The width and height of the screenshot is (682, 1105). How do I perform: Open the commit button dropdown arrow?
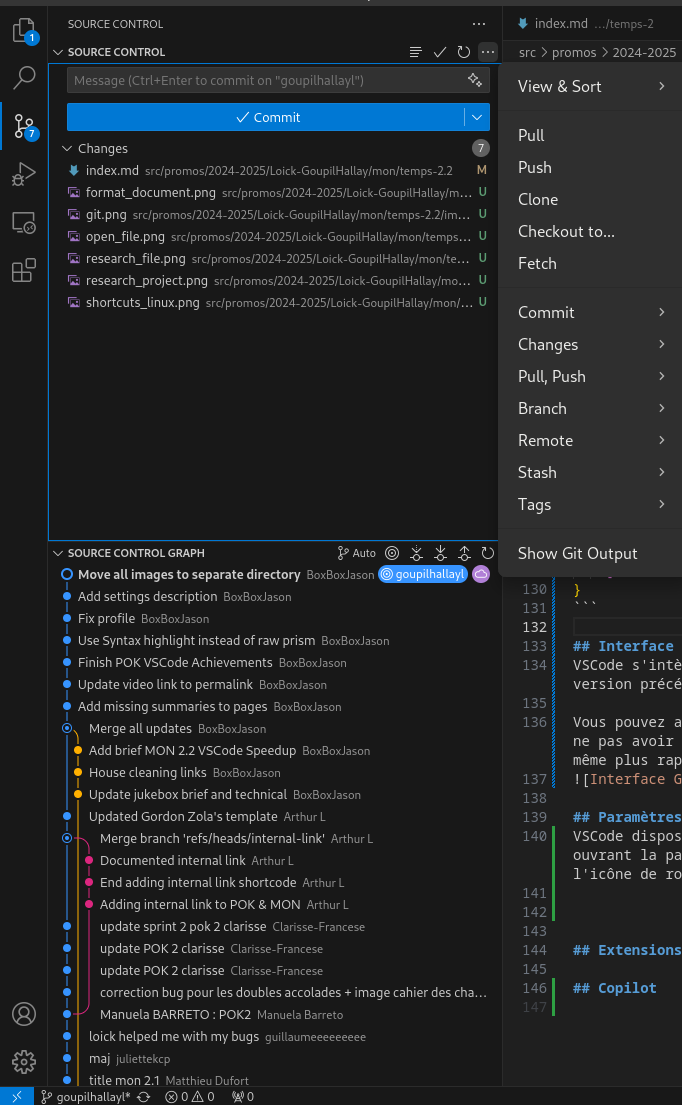pyautogui.click(x=477, y=117)
